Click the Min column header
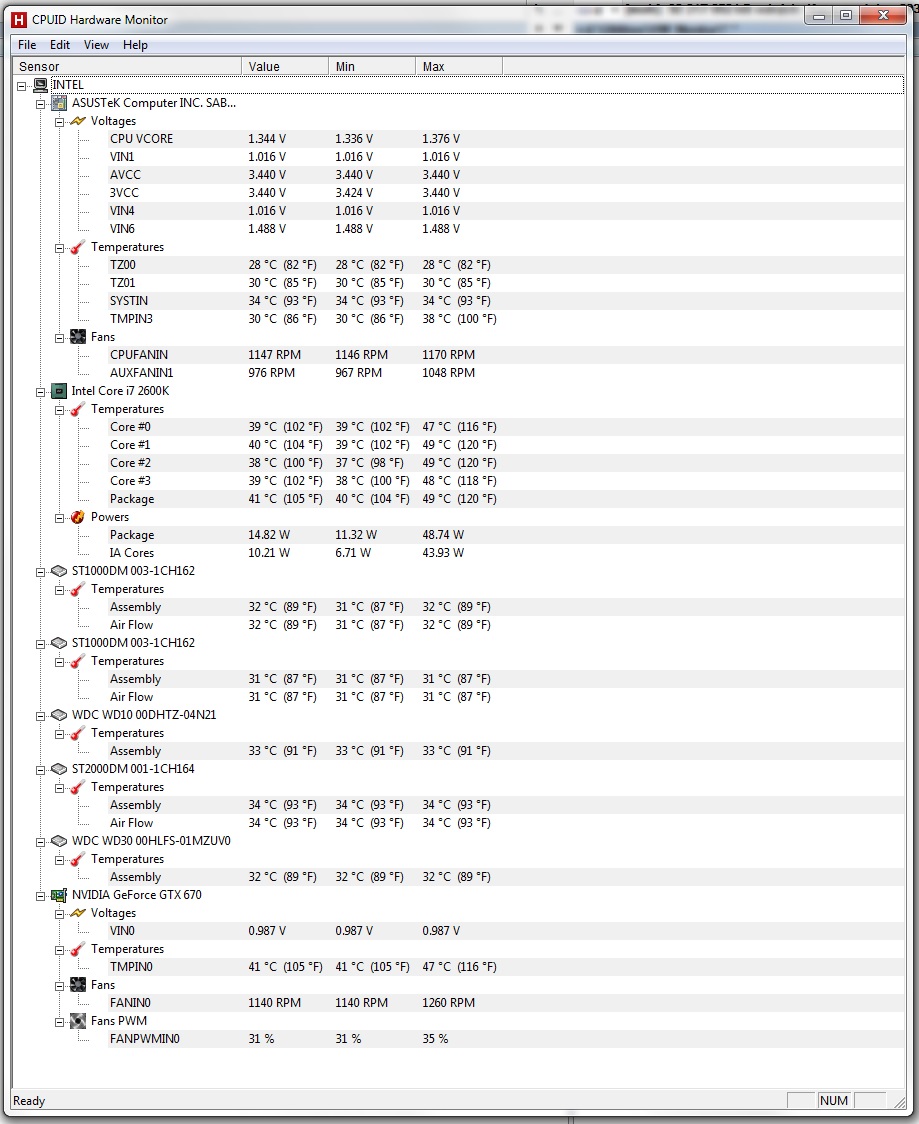 click(x=371, y=66)
